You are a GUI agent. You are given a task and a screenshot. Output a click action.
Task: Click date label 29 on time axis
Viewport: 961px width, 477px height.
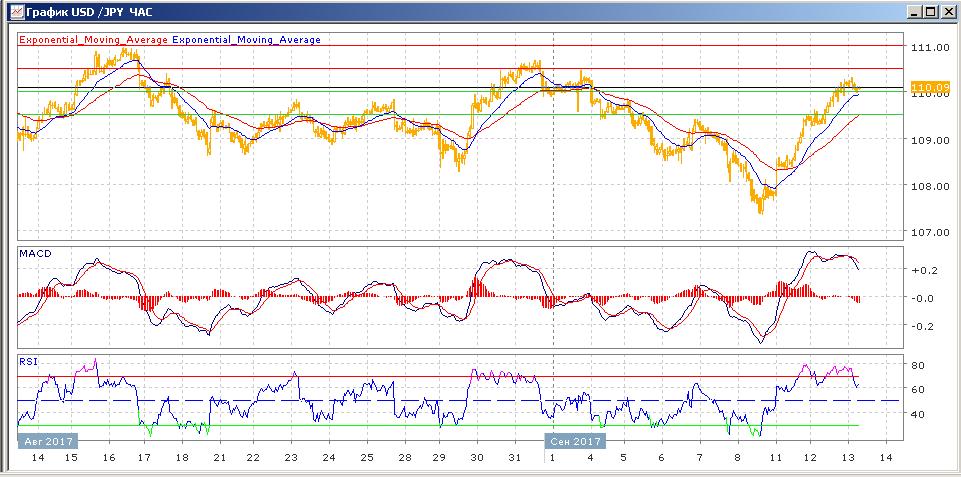point(439,459)
